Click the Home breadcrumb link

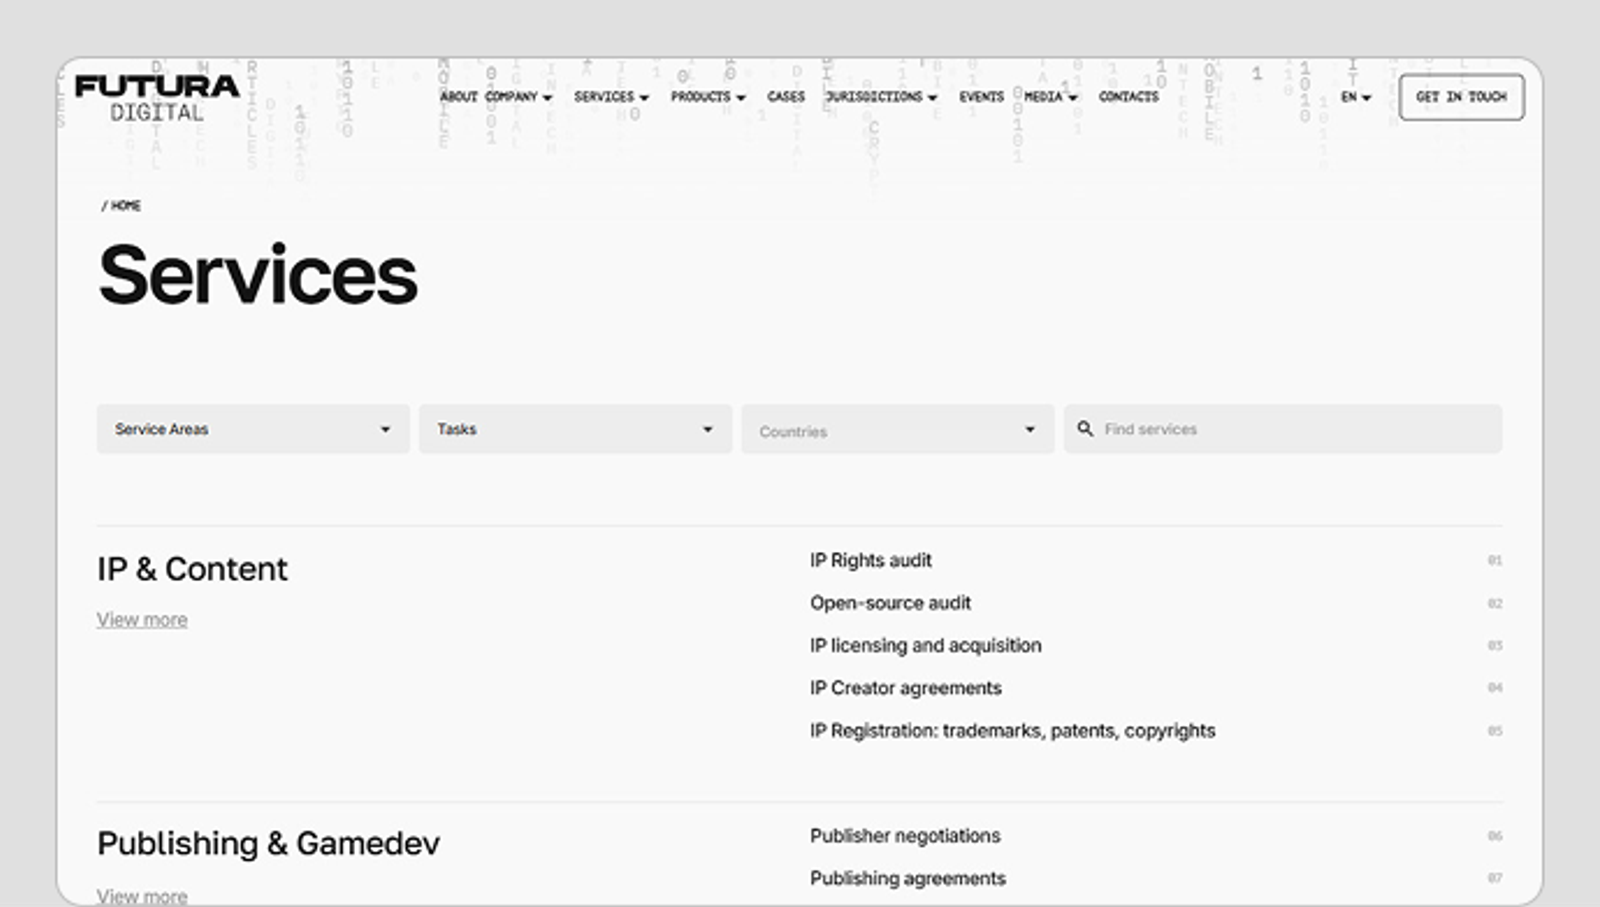tap(125, 205)
